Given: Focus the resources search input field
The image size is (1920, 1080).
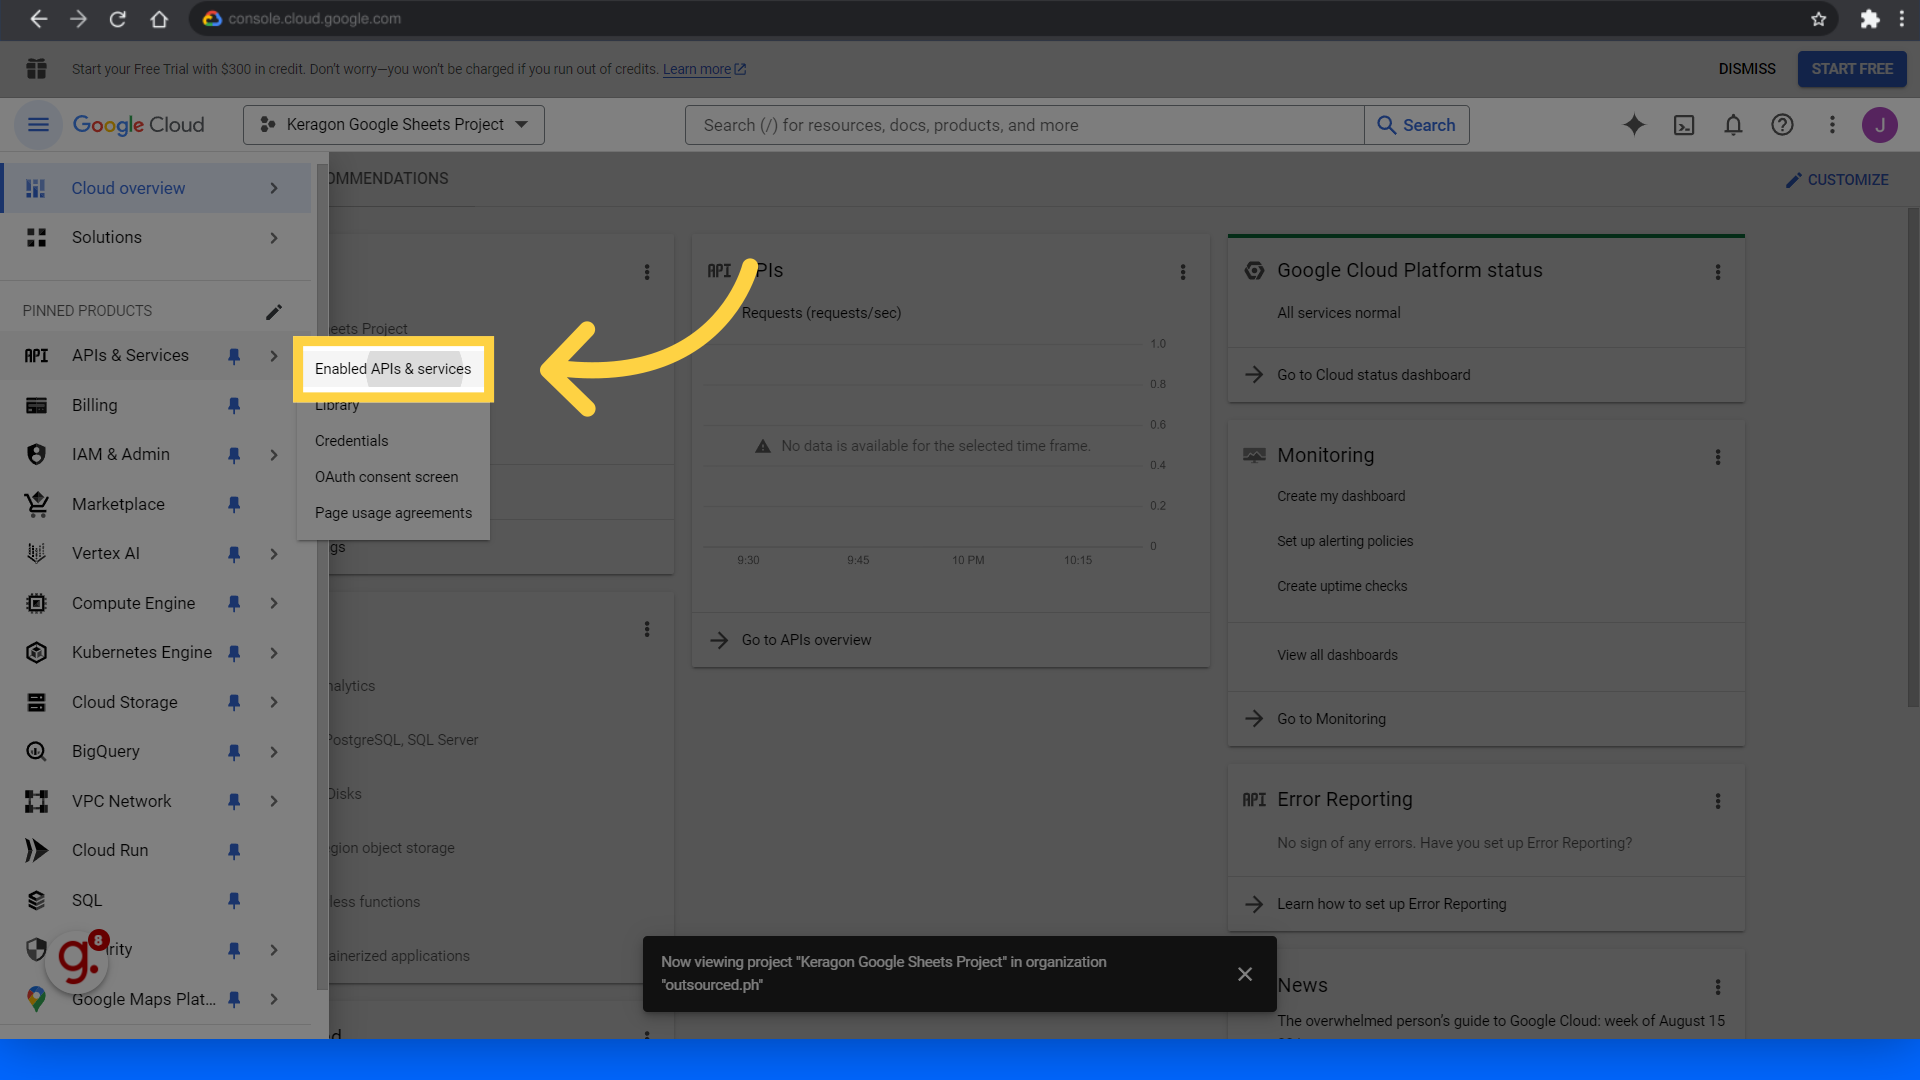Looking at the screenshot, I should click(x=1024, y=125).
